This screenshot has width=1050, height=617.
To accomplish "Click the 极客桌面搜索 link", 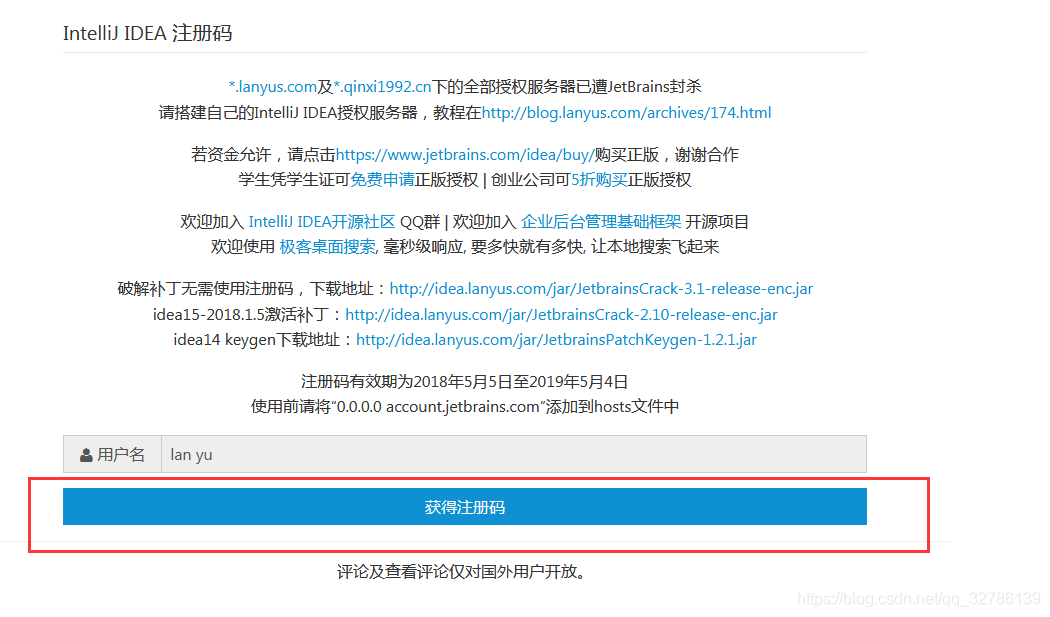I will 327,247.
